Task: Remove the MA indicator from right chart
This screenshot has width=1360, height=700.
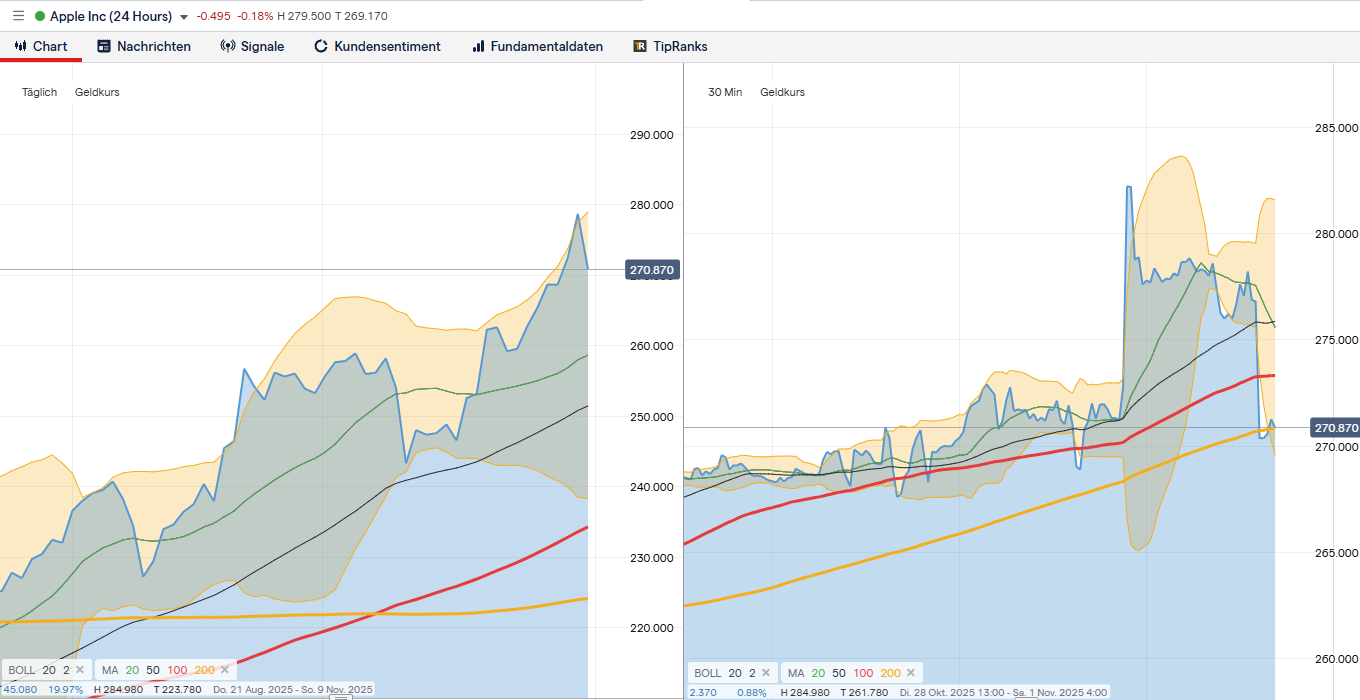Action: click(x=912, y=673)
